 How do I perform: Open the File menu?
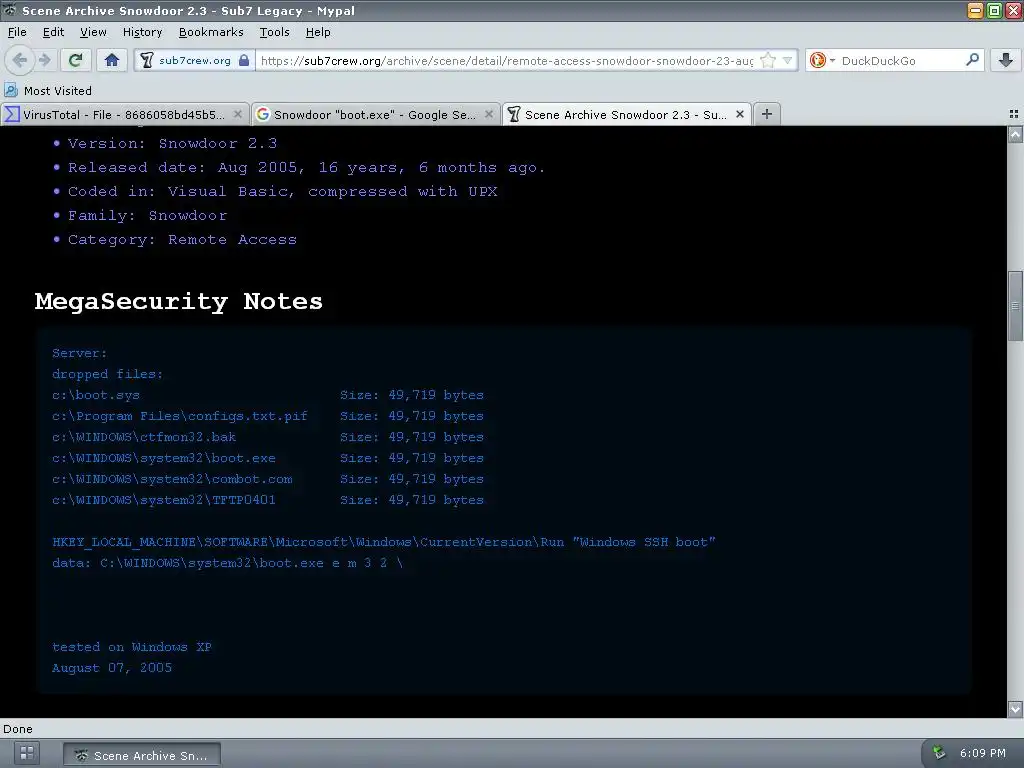[17, 32]
